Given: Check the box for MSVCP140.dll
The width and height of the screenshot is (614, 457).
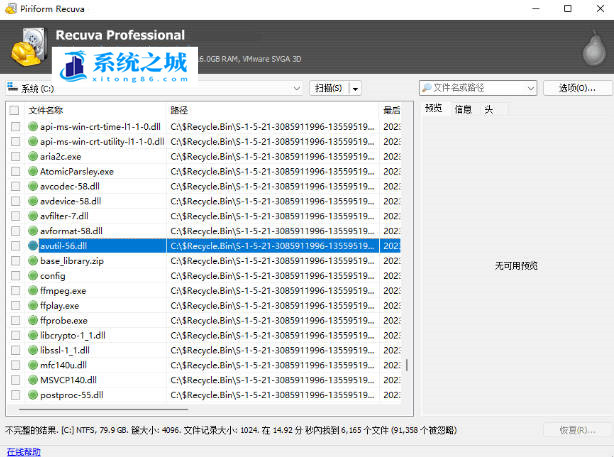Looking at the screenshot, I should click(15, 379).
